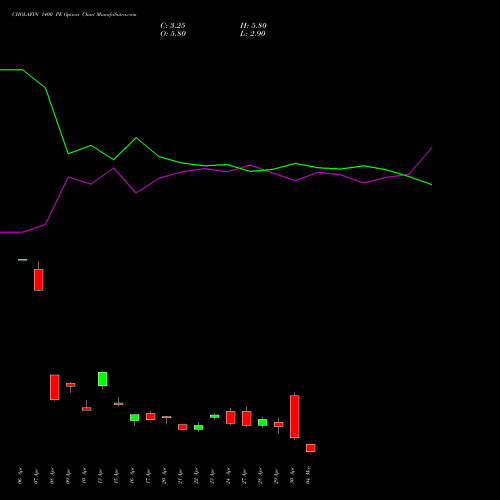Select the green 13 Apr candlestick
Image resolution: width=500 pixels, height=500 pixels.
pos(103,379)
